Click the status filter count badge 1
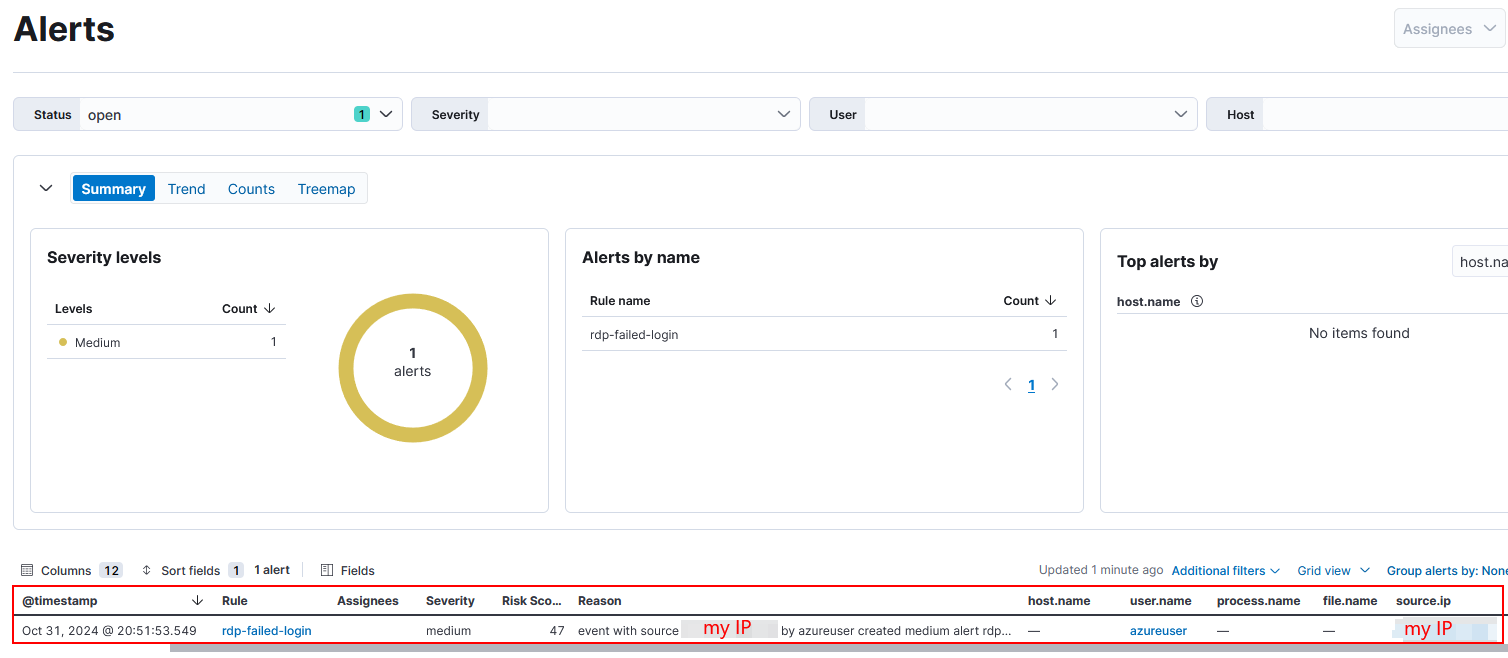This screenshot has width=1508, height=658. (362, 114)
